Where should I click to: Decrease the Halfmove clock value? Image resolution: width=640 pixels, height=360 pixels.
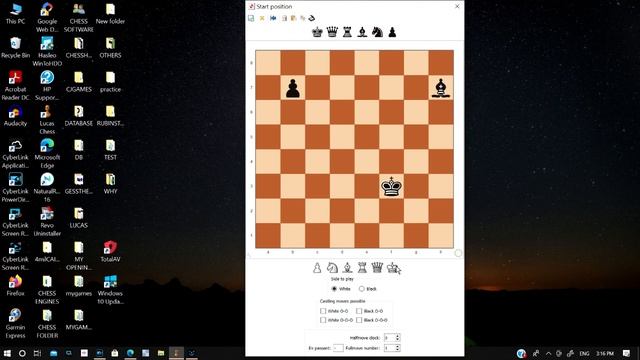(x=398, y=340)
